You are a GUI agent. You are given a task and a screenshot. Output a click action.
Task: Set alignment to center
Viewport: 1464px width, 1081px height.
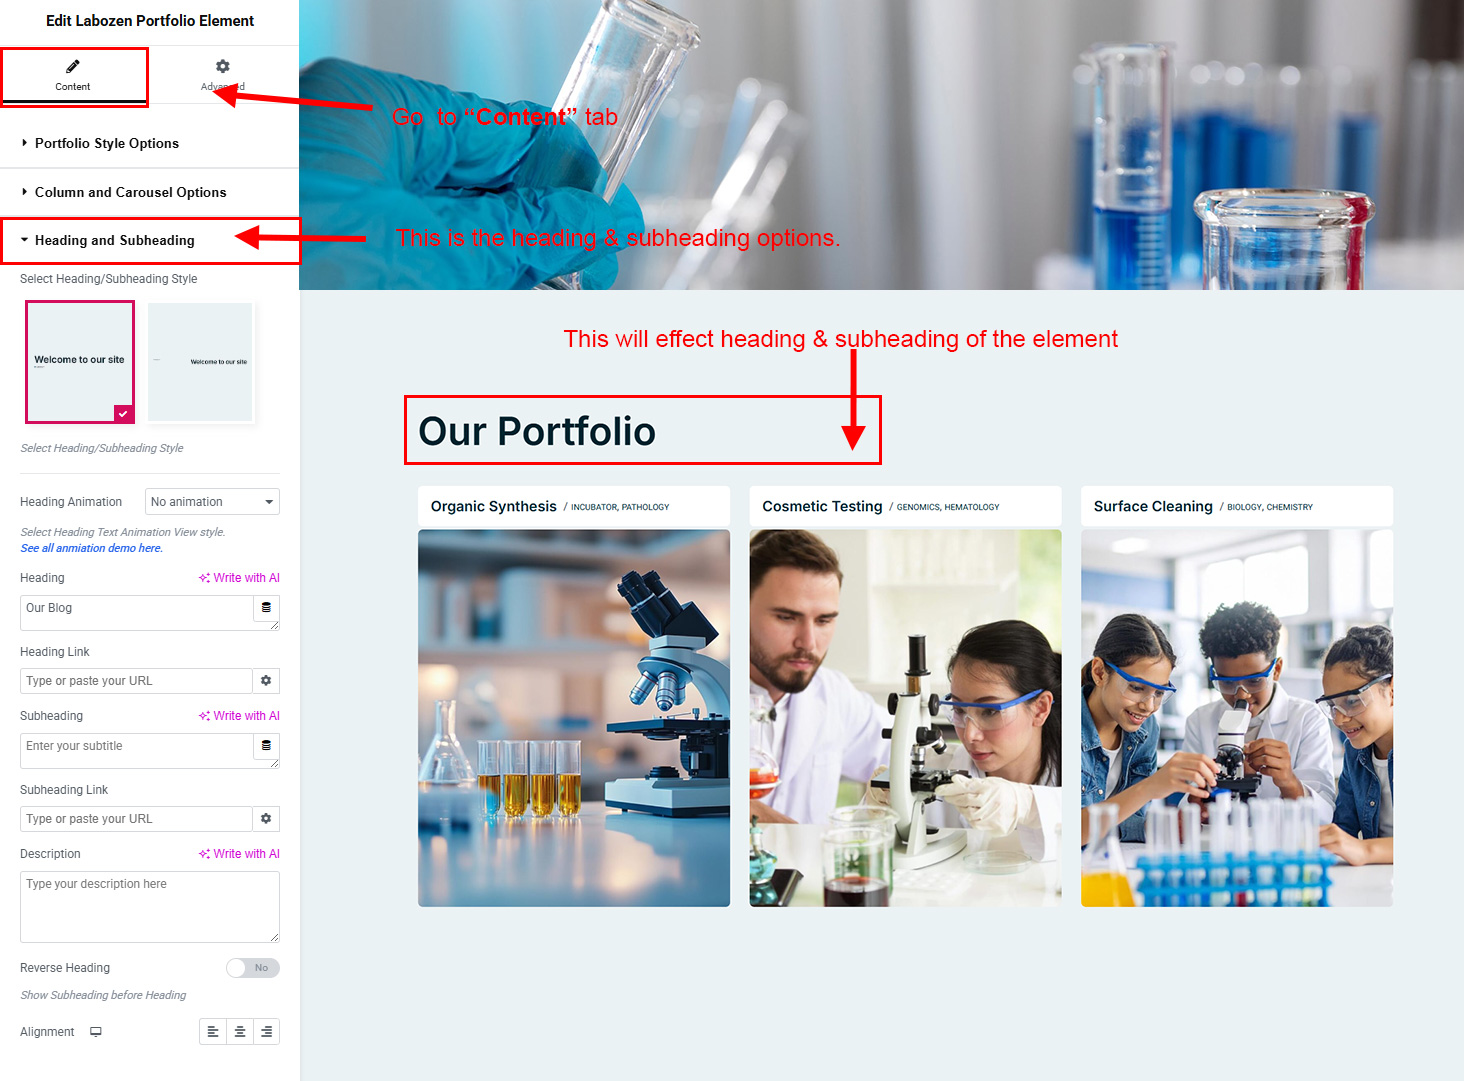point(240,1032)
